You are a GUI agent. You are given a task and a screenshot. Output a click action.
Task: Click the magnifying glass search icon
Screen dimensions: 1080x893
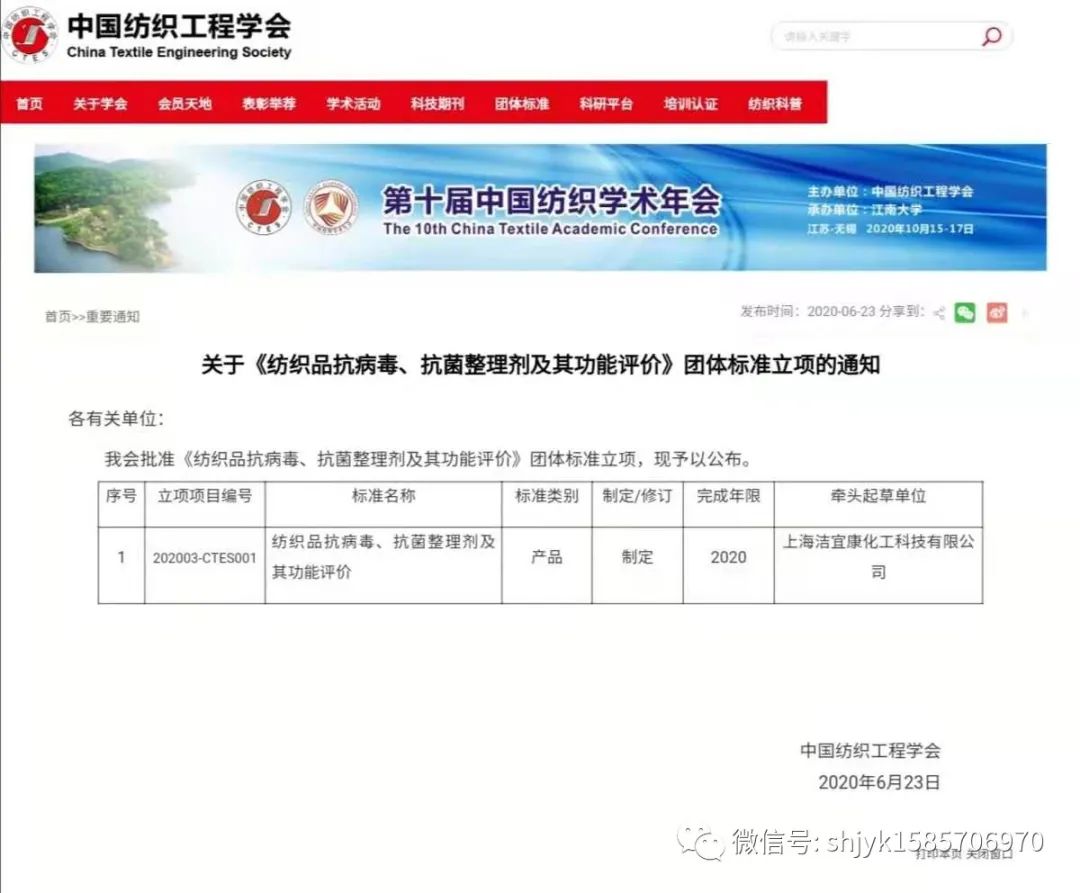[991, 37]
